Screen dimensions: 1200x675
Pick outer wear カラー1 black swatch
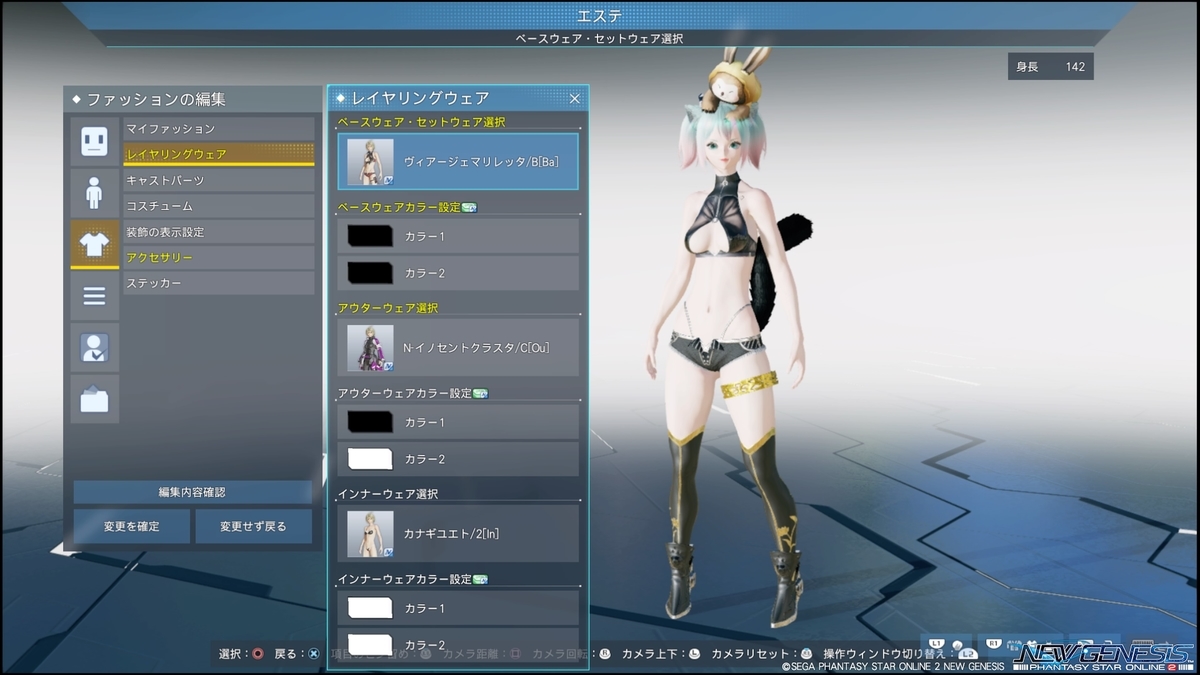point(370,422)
